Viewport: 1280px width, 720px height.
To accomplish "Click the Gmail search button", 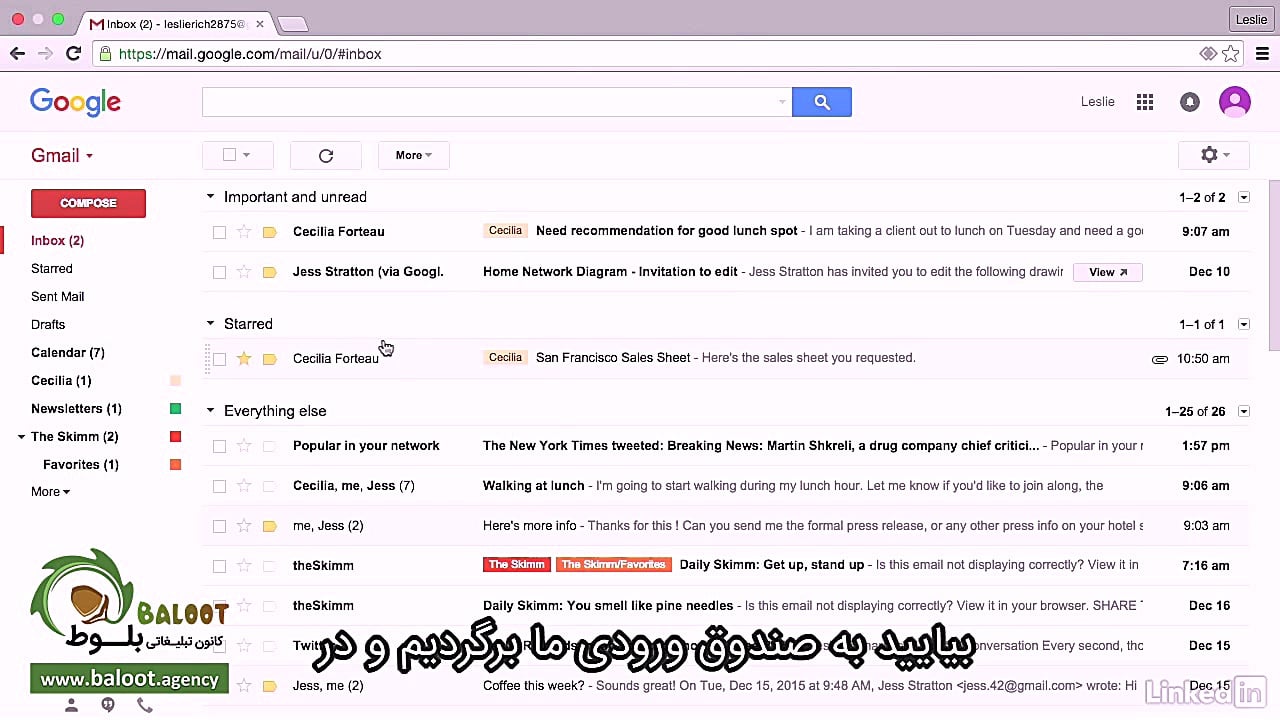I will click(821, 101).
